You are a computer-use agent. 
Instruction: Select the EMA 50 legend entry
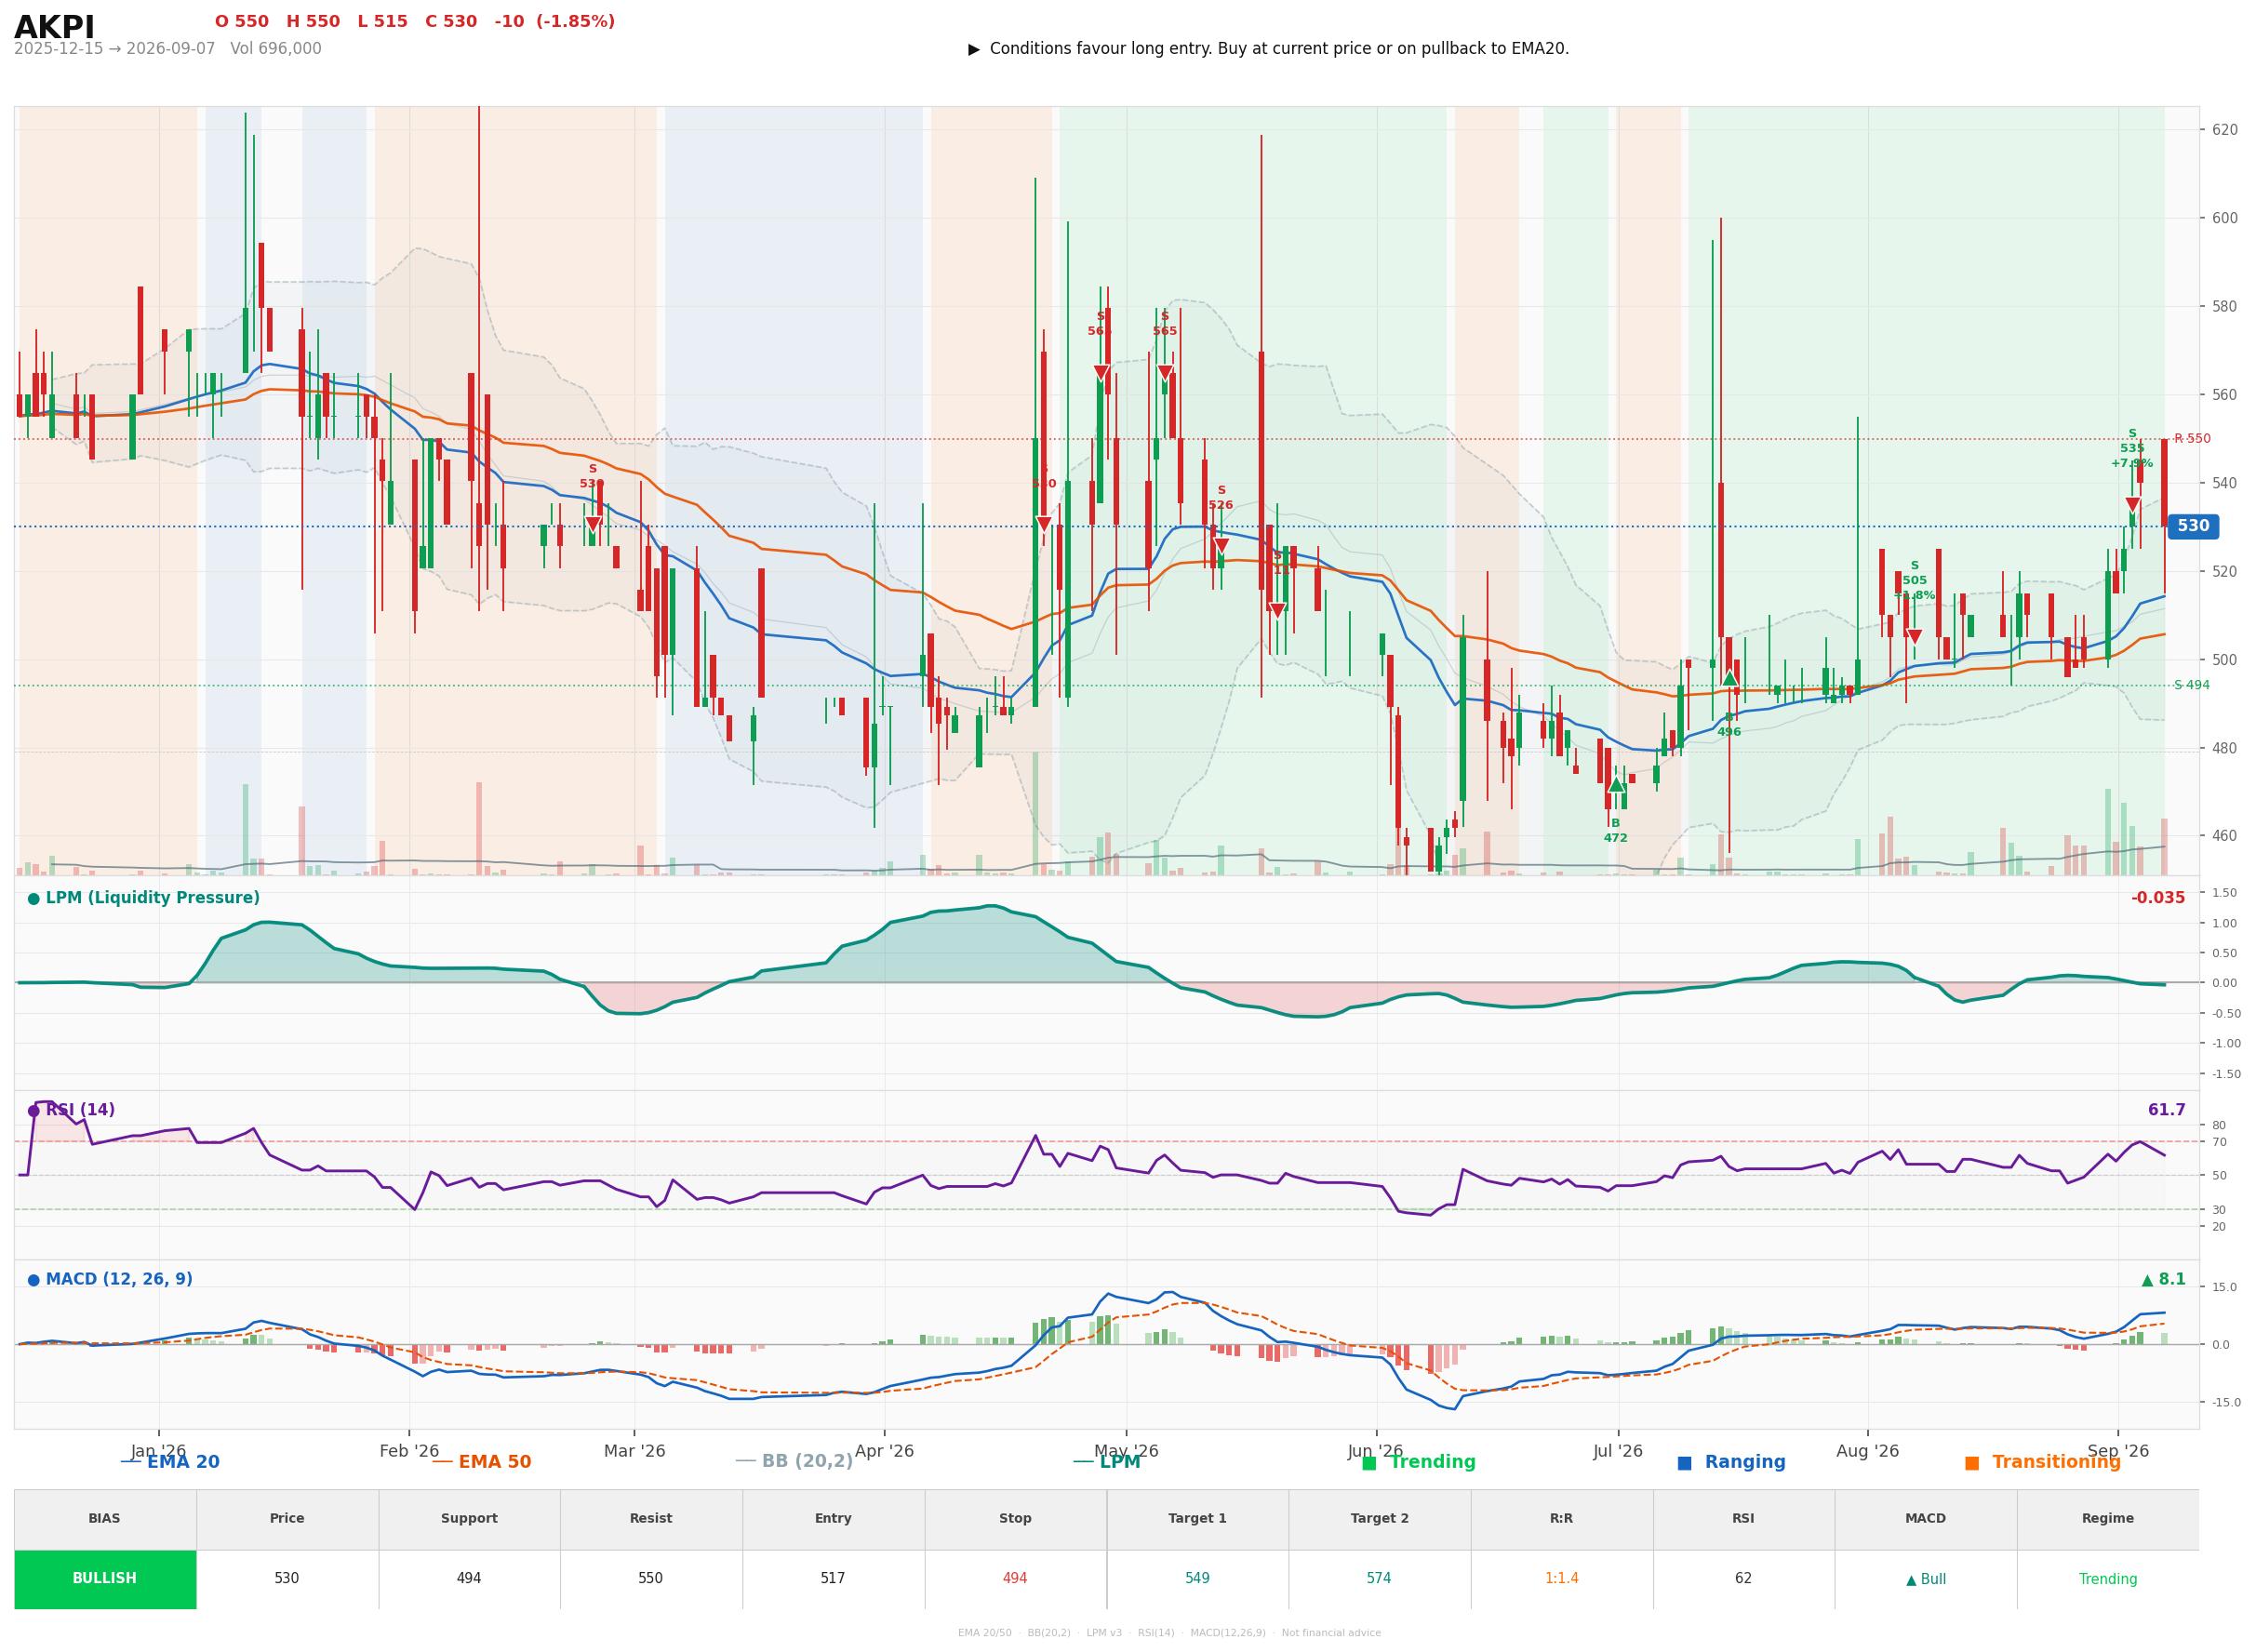point(482,1462)
